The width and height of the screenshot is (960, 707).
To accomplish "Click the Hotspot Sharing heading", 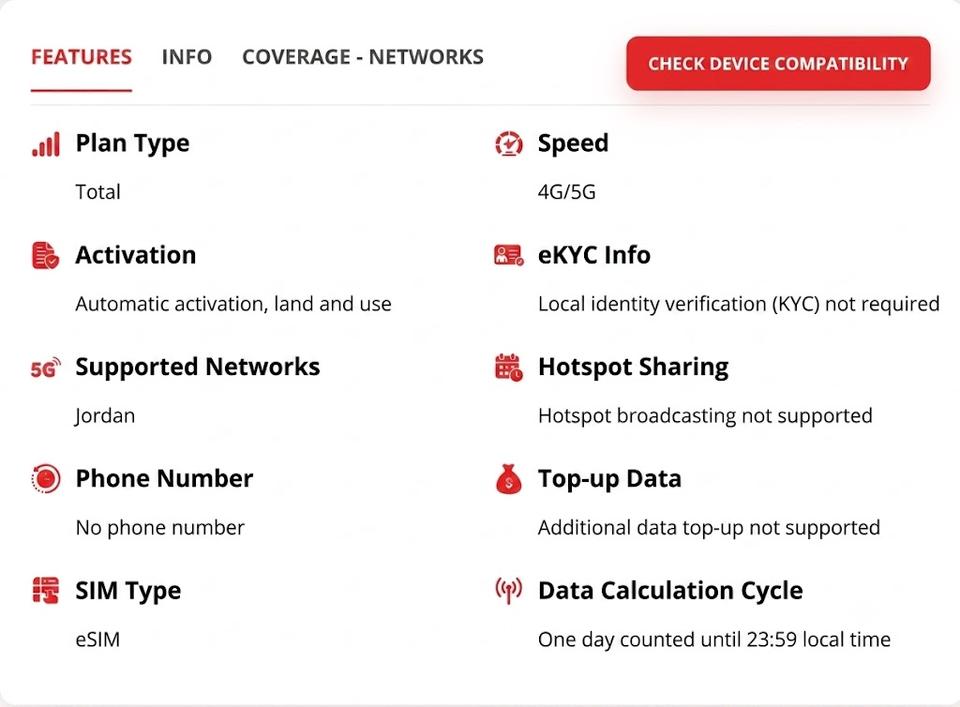I will (633, 367).
